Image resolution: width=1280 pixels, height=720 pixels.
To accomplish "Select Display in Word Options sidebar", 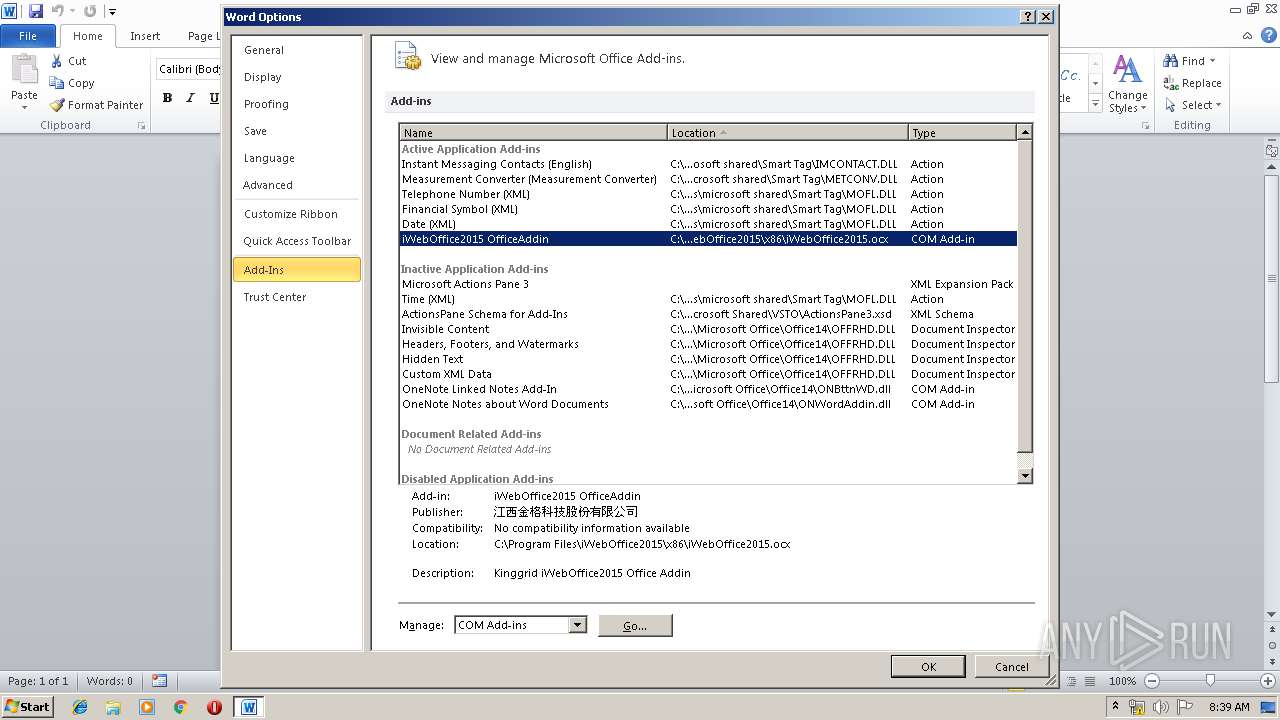I will 296,77.
